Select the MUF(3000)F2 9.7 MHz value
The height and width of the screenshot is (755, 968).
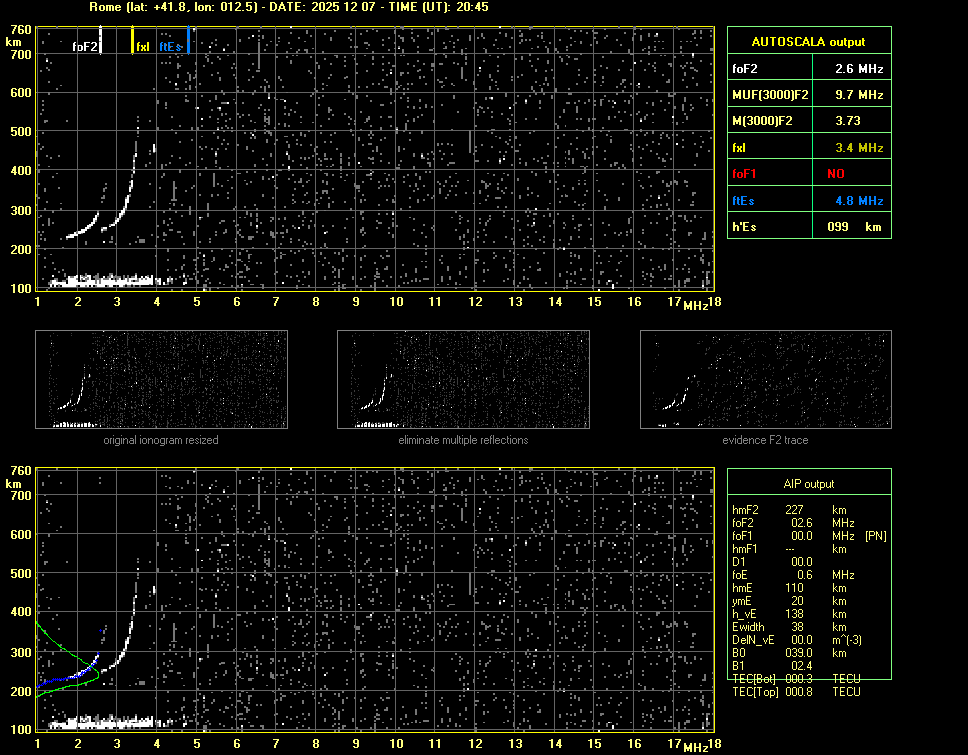pos(859,95)
